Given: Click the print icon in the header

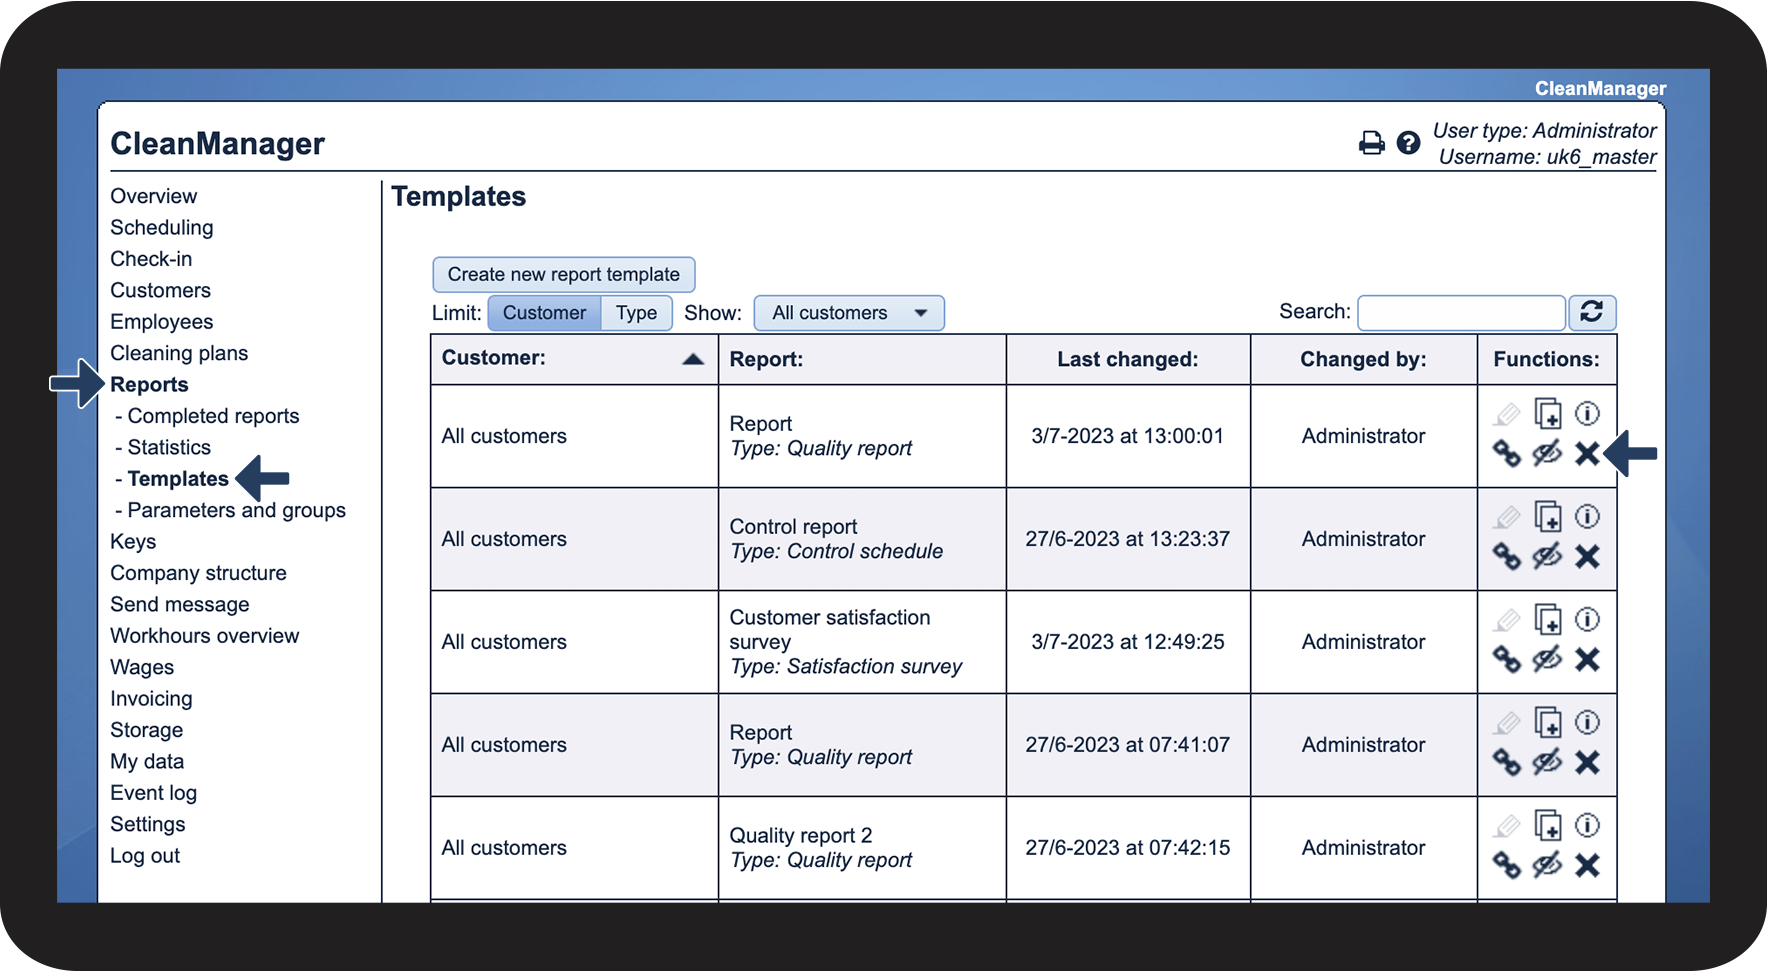Looking at the screenshot, I should [x=1371, y=143].
